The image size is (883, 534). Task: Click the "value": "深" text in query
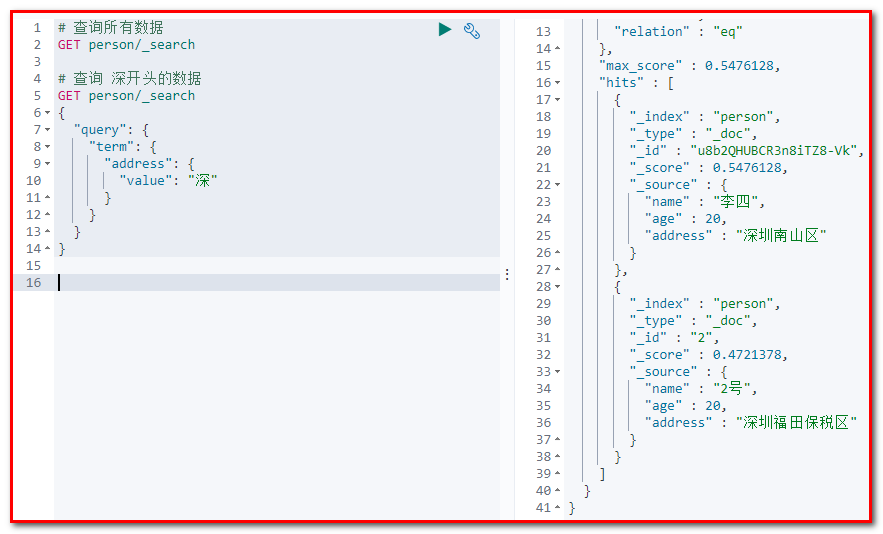[168, 181]
